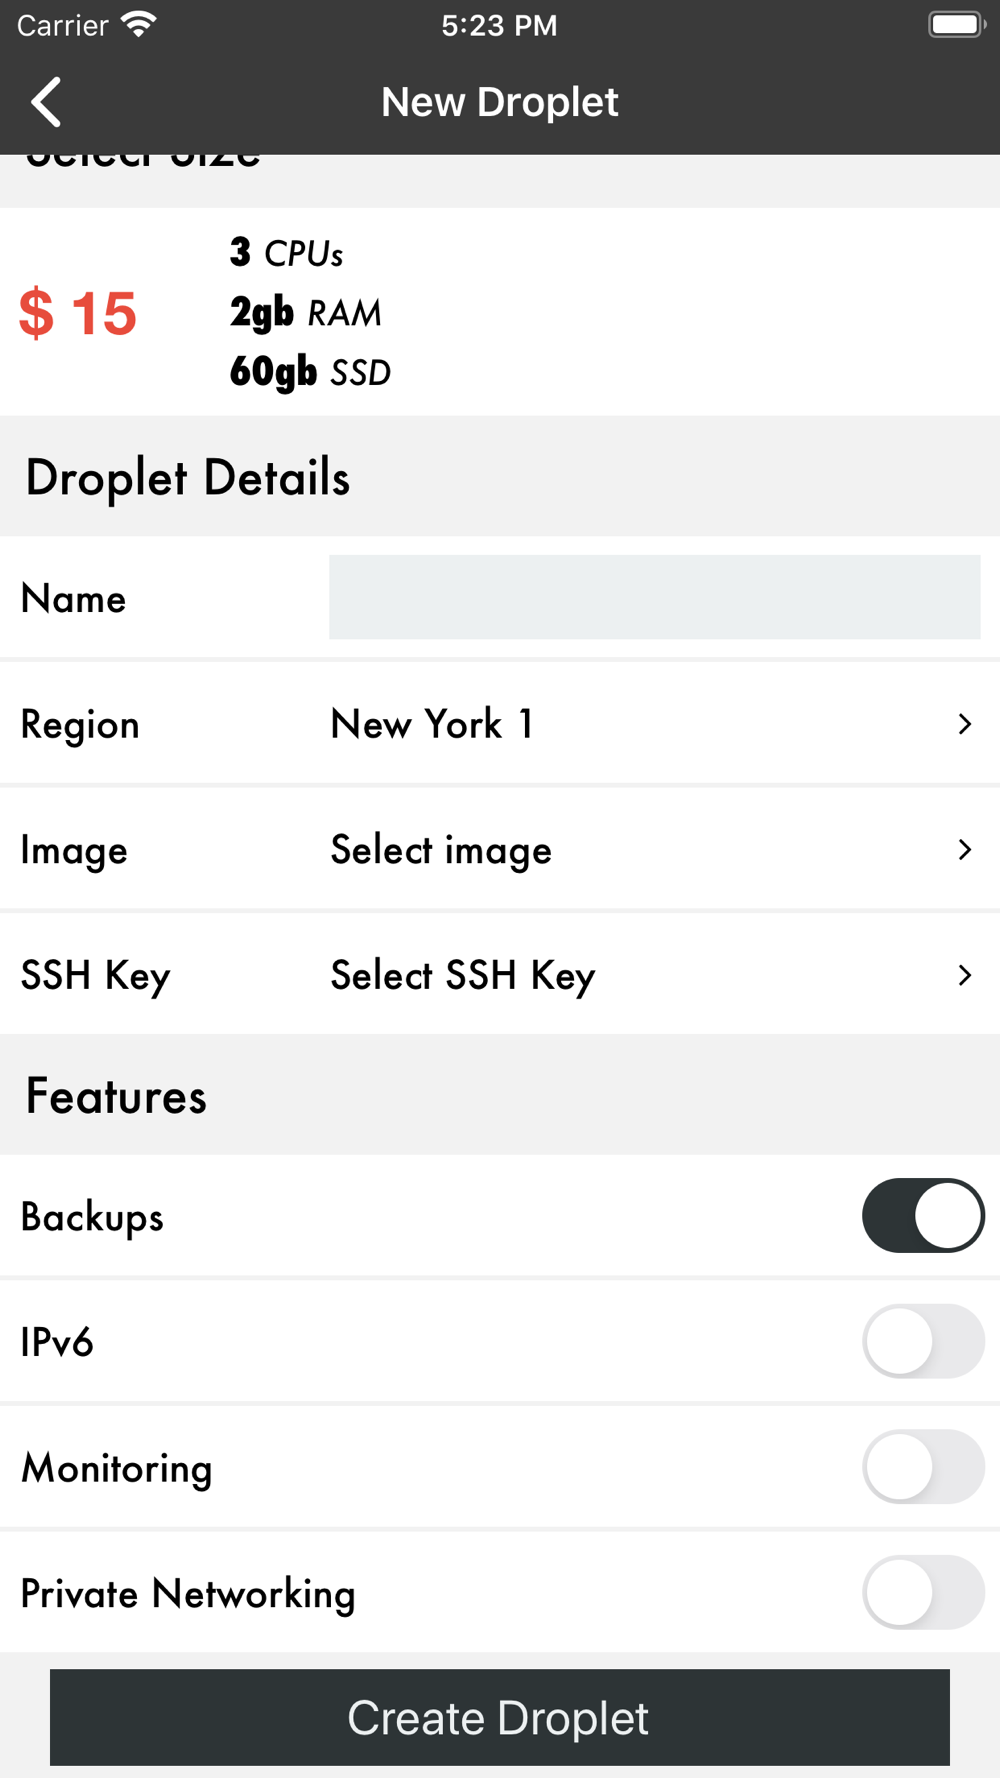Open the Select image picker
The width and height of the screenshot is (1000, 1778).
500,850
